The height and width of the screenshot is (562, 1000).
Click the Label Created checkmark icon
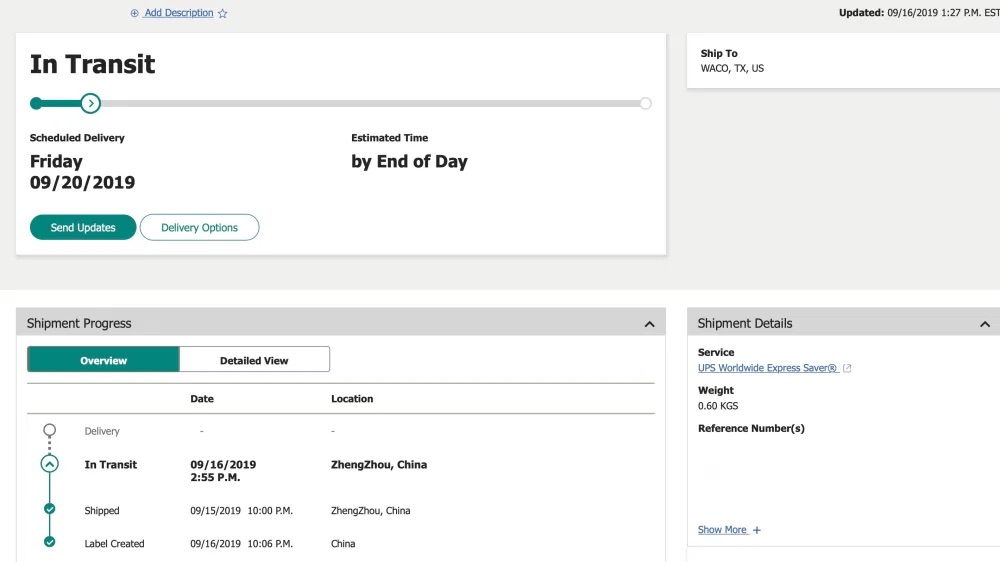[x=50, y=542]
